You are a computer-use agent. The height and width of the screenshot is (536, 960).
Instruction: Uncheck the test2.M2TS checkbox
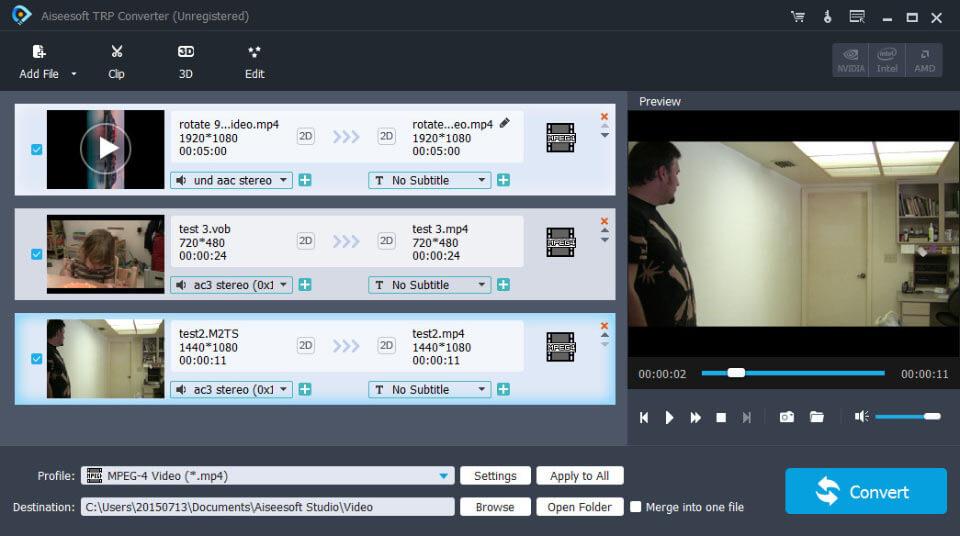pyautogui.click(x=37, y=359)
